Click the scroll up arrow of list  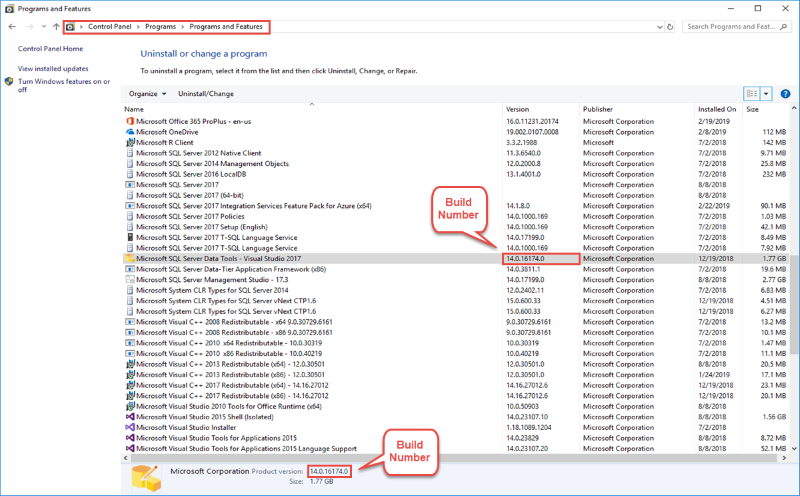click(794, 108)
